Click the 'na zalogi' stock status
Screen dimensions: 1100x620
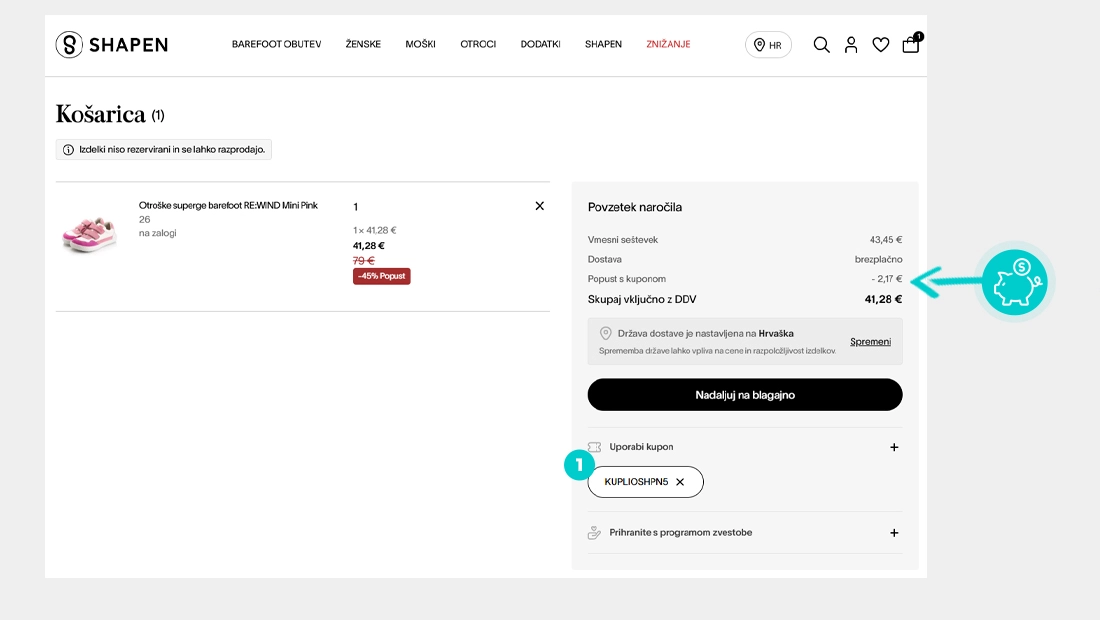tap(158, 233)
